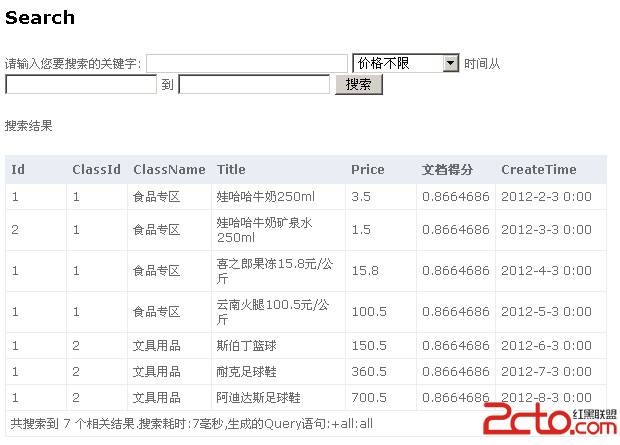Screen dimensions: 620x445
Task: Click the price cell 15.8
Action: [365, 271]
